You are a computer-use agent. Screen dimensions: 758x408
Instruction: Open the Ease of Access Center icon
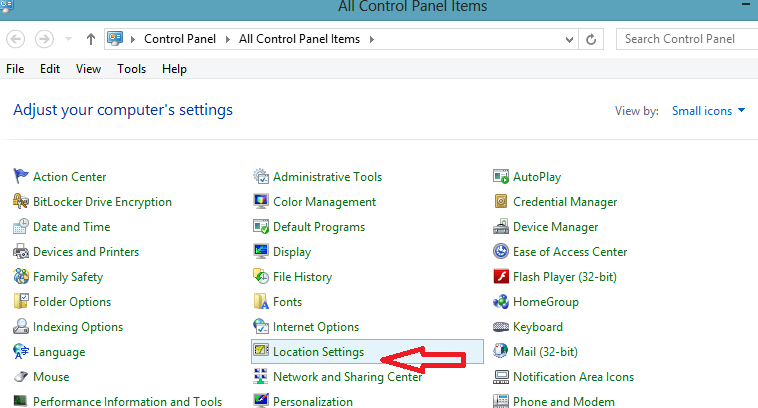(x=501, y=251)
